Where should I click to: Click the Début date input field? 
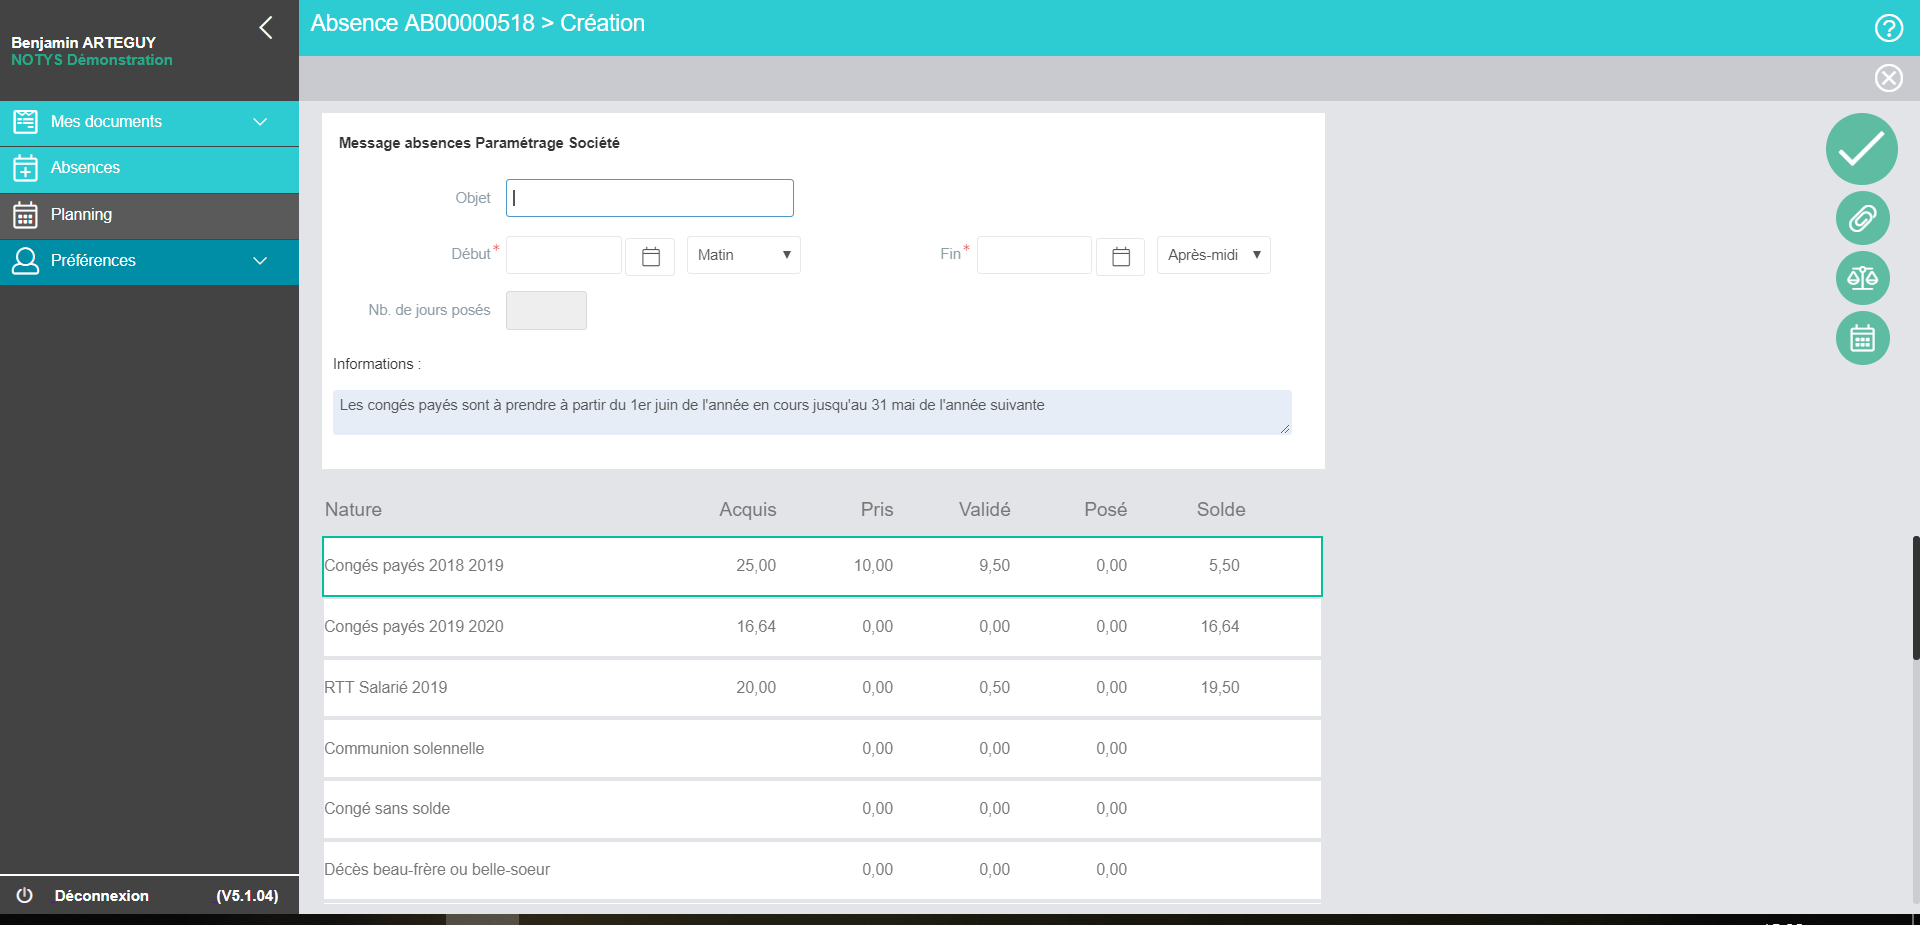tap(564, 255)
